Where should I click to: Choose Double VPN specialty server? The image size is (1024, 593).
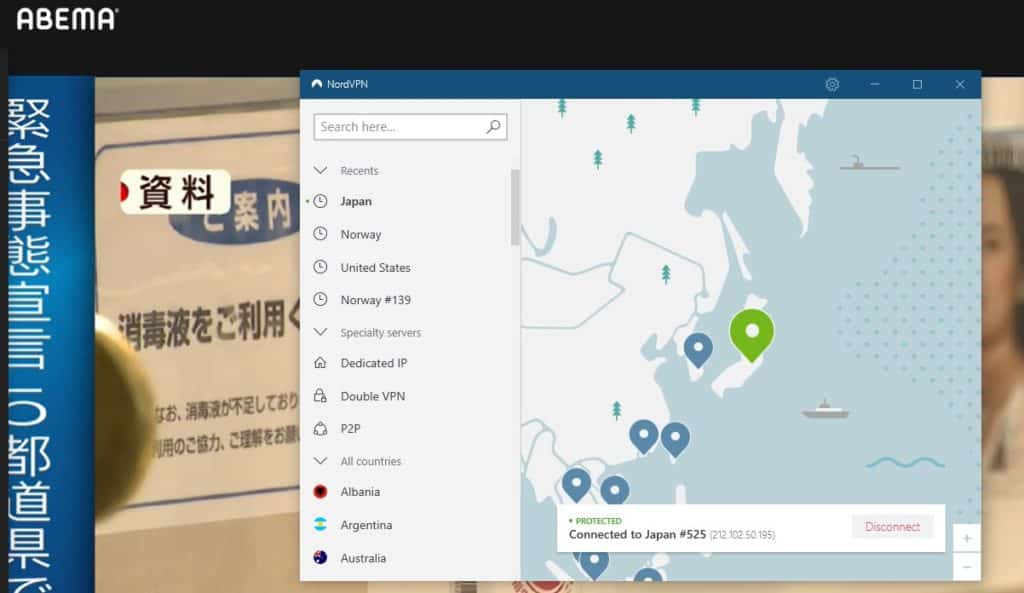(x=373, y=396)
